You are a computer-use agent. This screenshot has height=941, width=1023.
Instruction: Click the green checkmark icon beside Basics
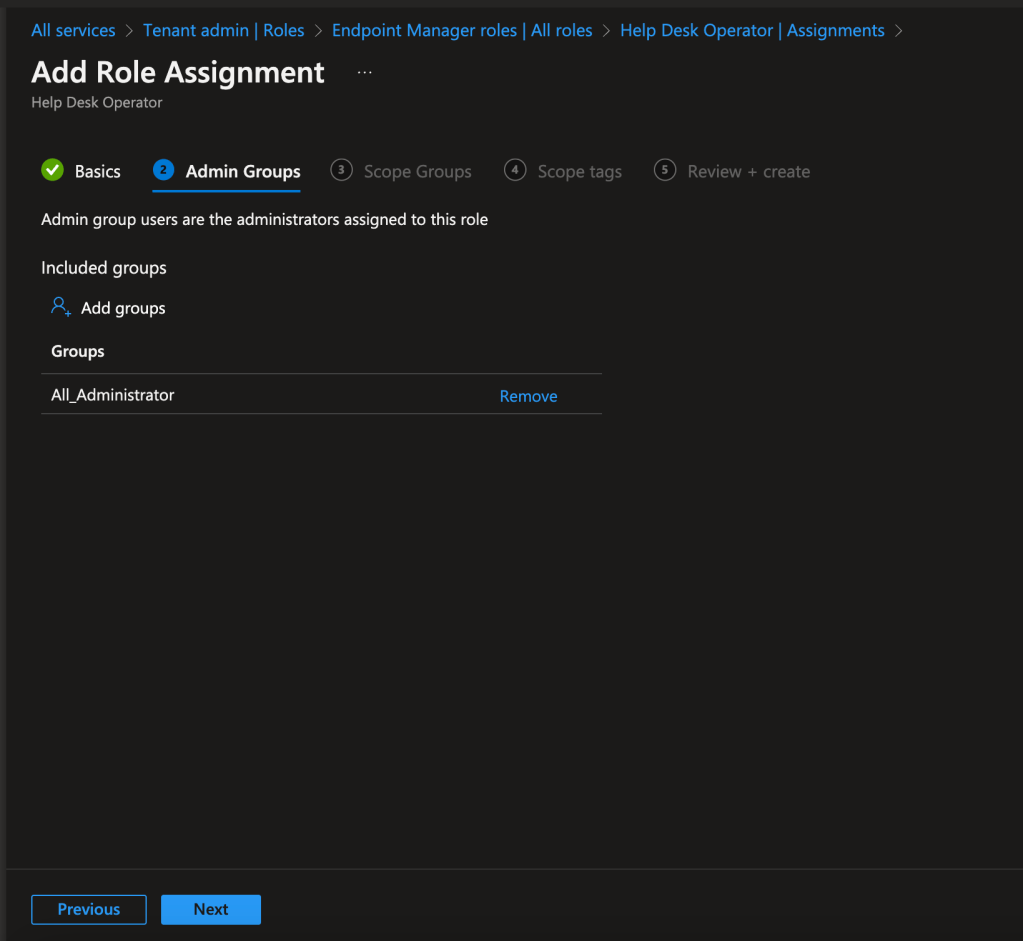(52, 170)
